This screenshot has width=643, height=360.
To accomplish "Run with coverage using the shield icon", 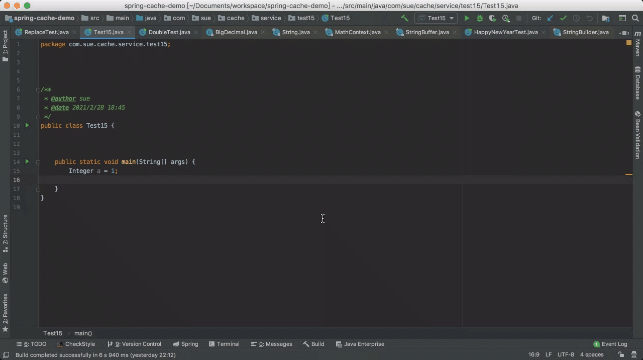I will (x=492, y=18).
